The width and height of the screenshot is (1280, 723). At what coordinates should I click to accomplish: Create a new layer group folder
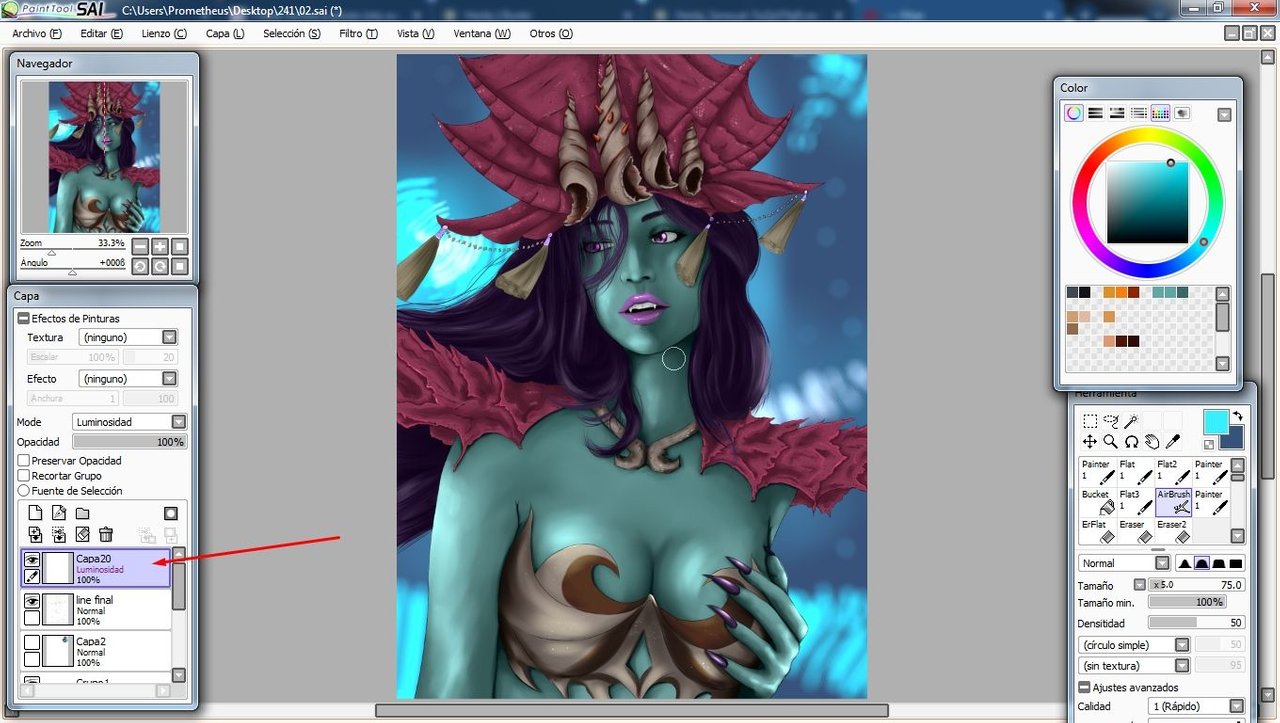click(83, 513)
